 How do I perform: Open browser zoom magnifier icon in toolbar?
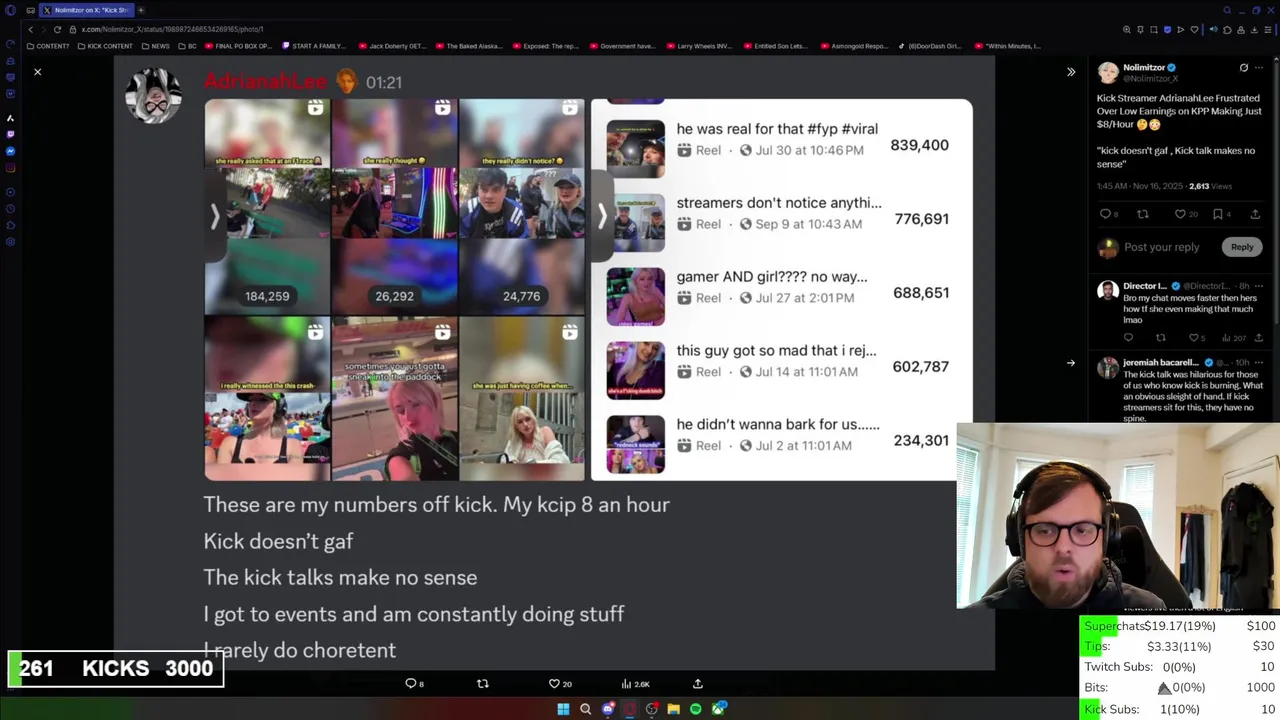coord(1126,30)
